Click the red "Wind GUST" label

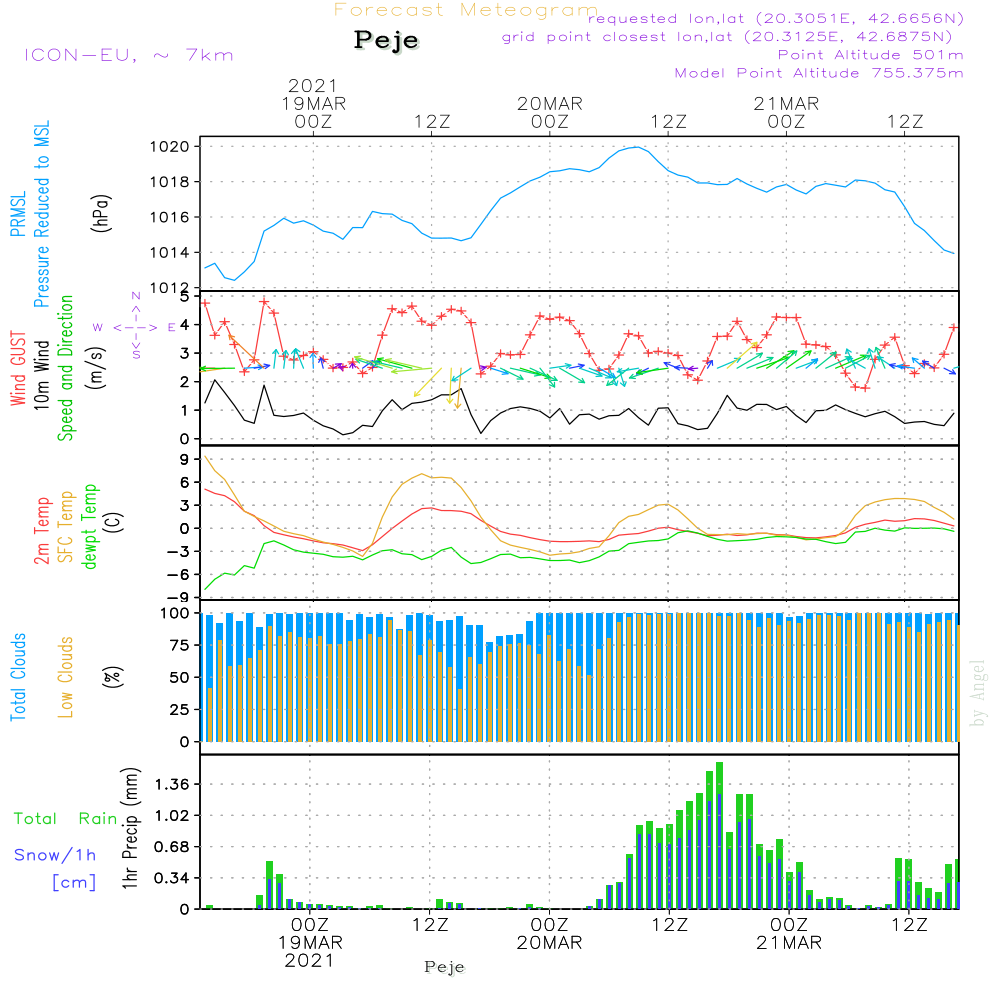pyautogui.click(x=18, y=368)
